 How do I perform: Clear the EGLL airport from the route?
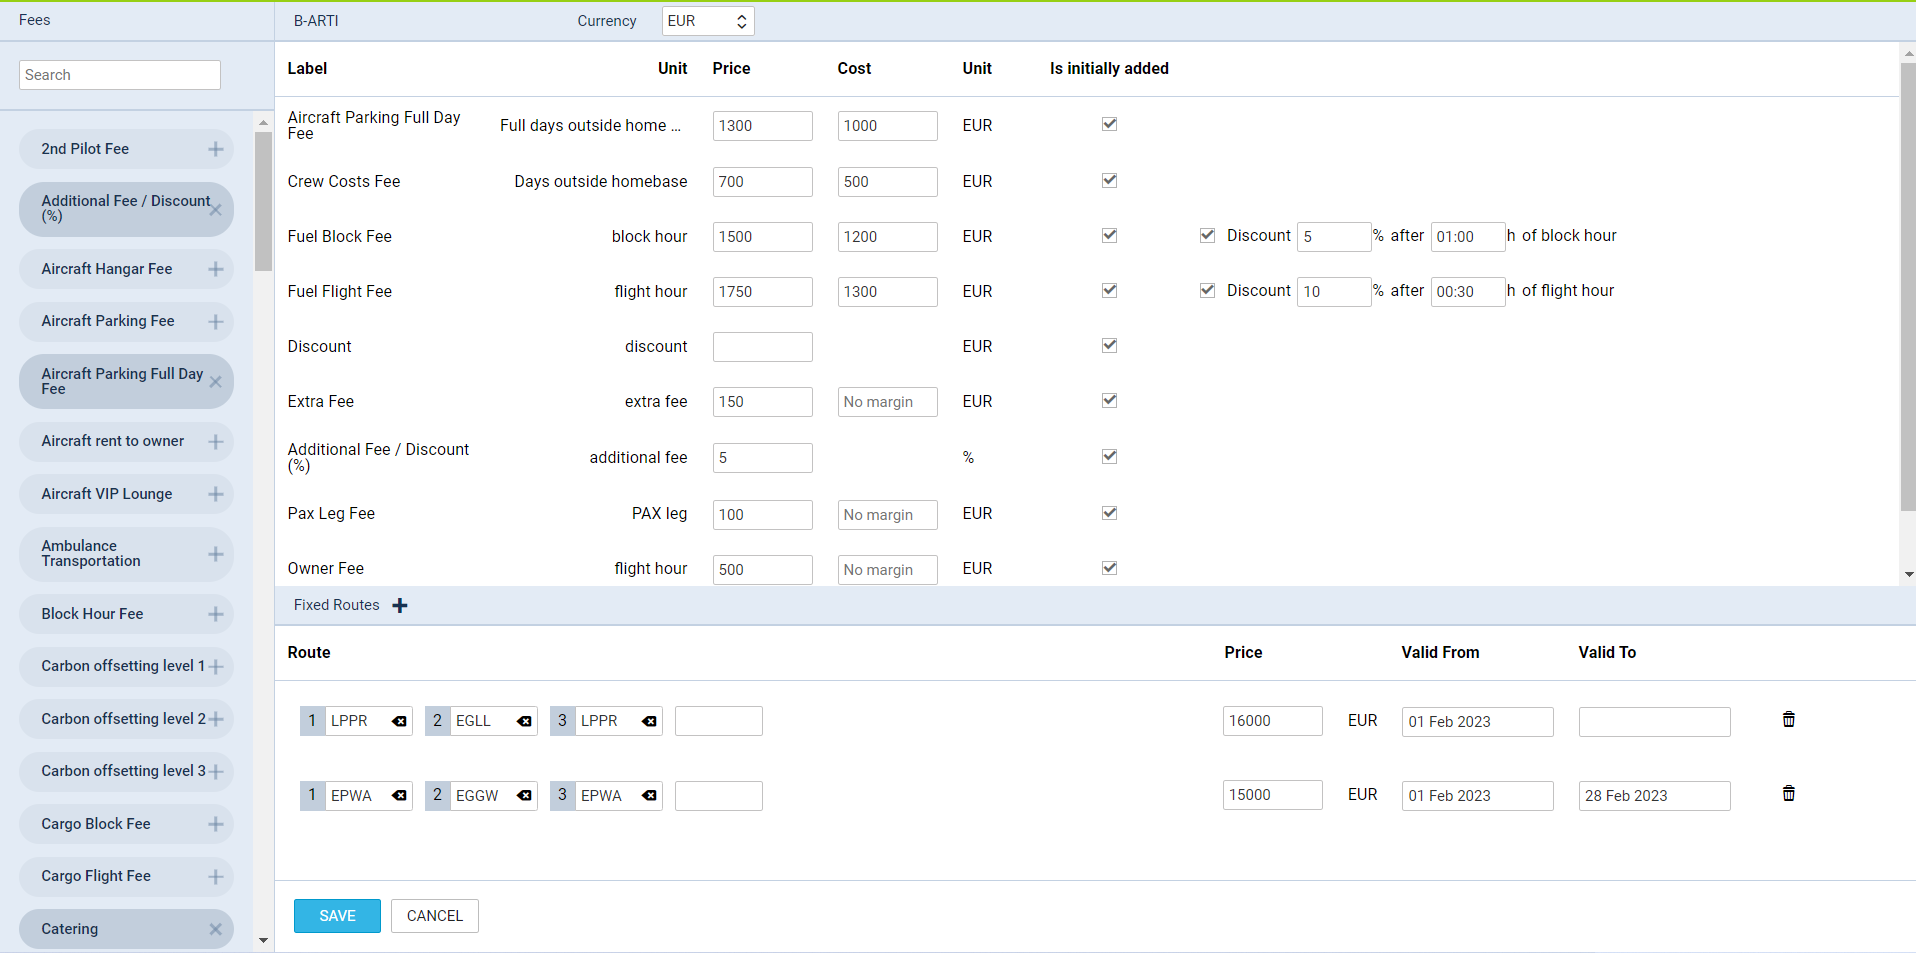click(524, 721)
